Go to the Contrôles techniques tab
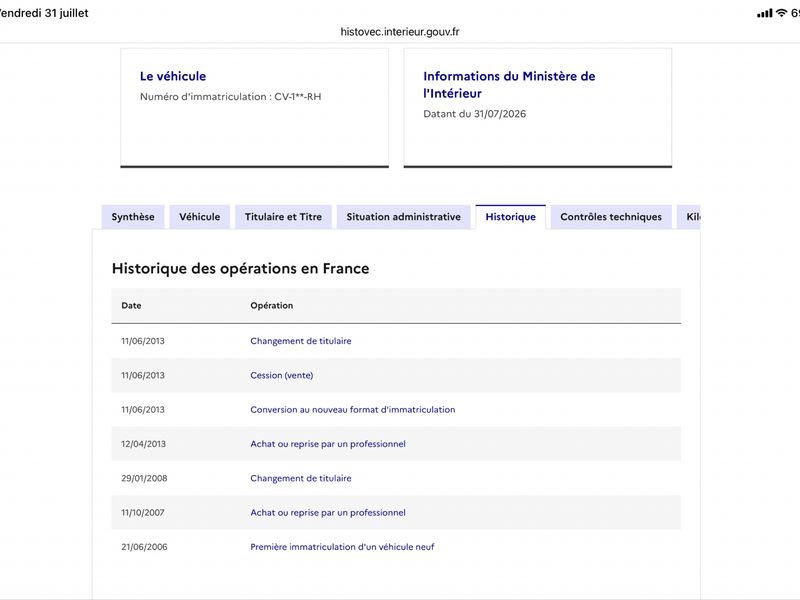The image size is (800, 600). [611, 217]
